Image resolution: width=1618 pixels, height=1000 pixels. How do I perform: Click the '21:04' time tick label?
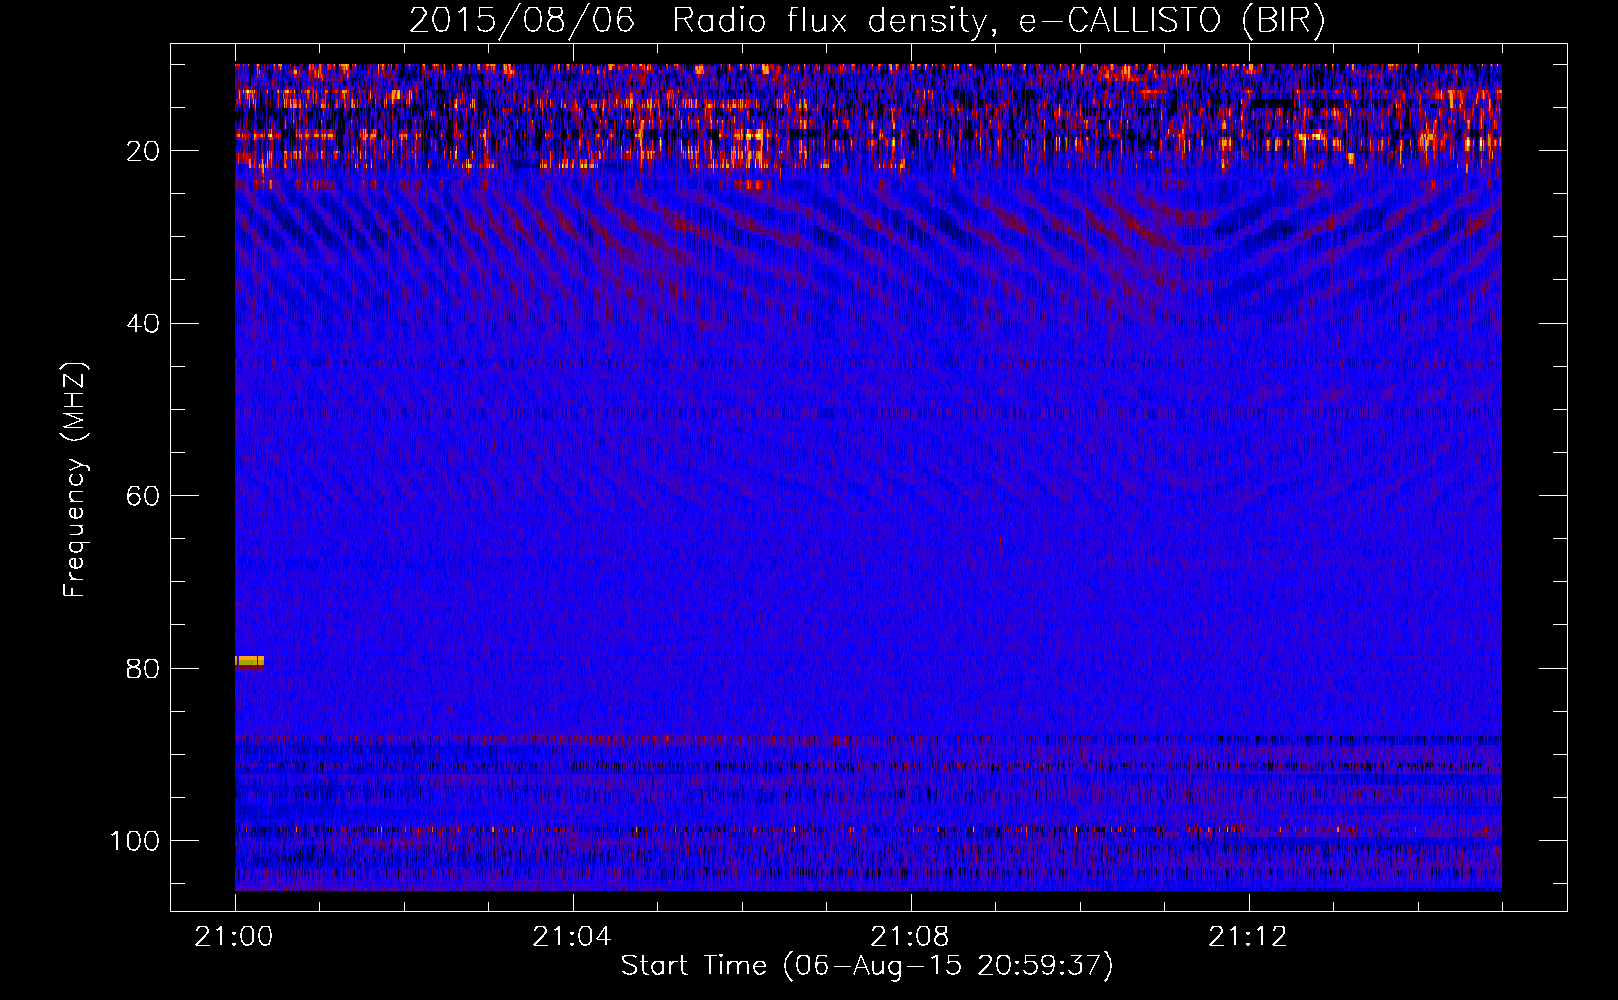tap(572, 937)
